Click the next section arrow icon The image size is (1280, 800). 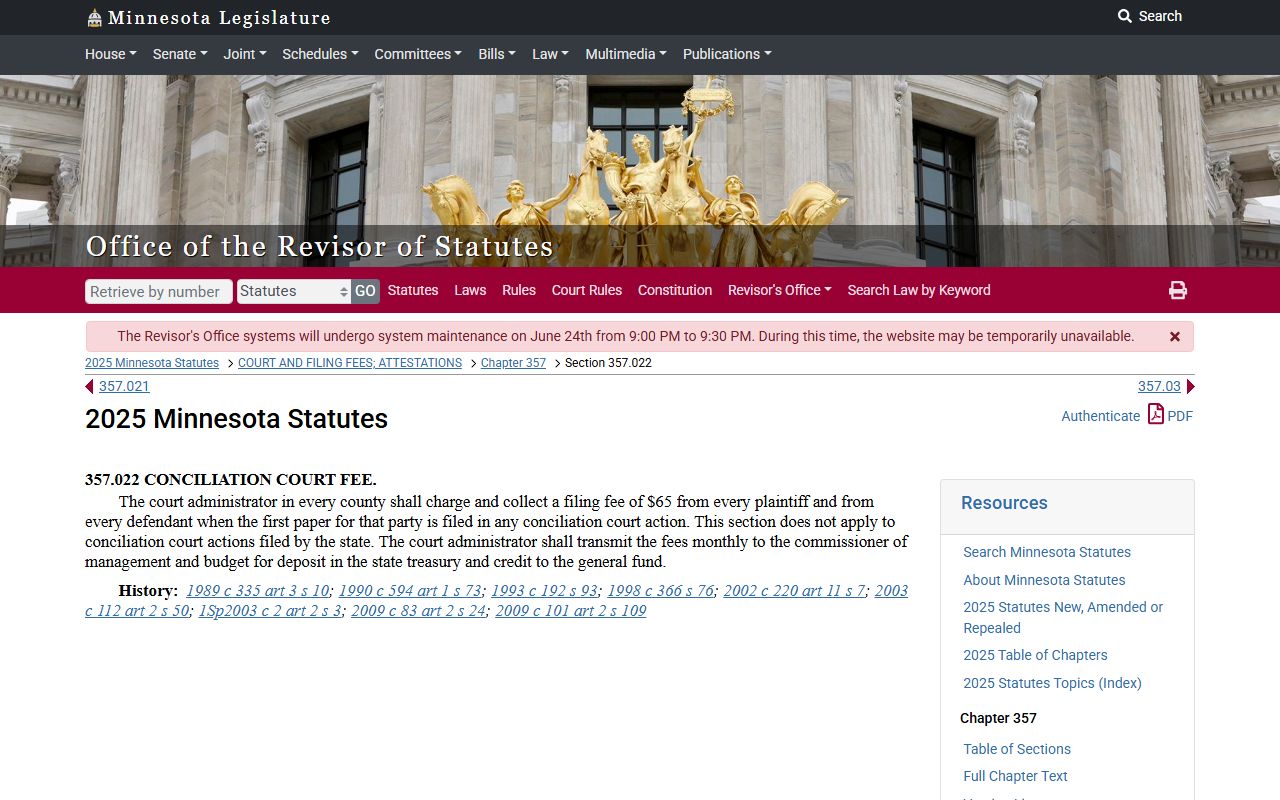1190,387
